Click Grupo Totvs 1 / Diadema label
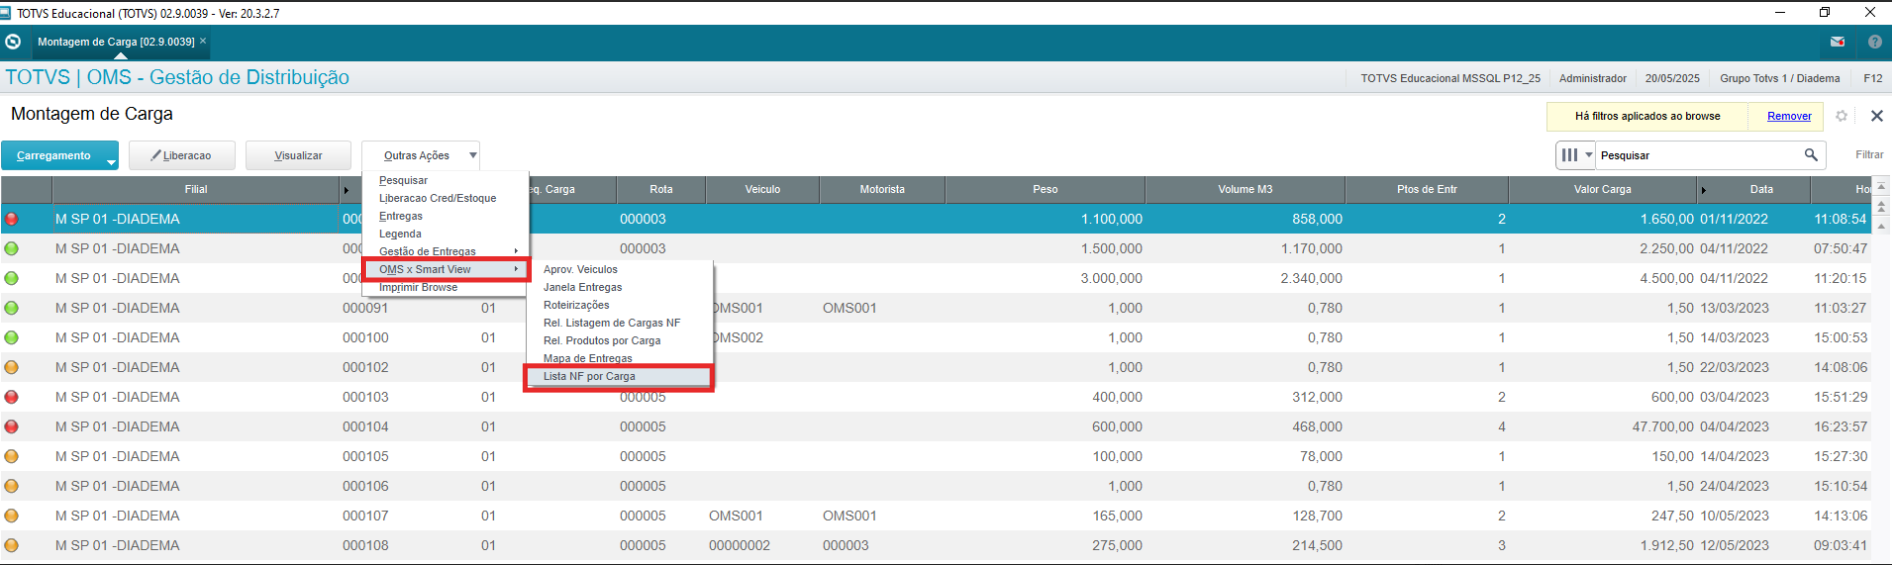Image resolution: width=1892 pixels, height=565 pixels. pos(1779,78)
